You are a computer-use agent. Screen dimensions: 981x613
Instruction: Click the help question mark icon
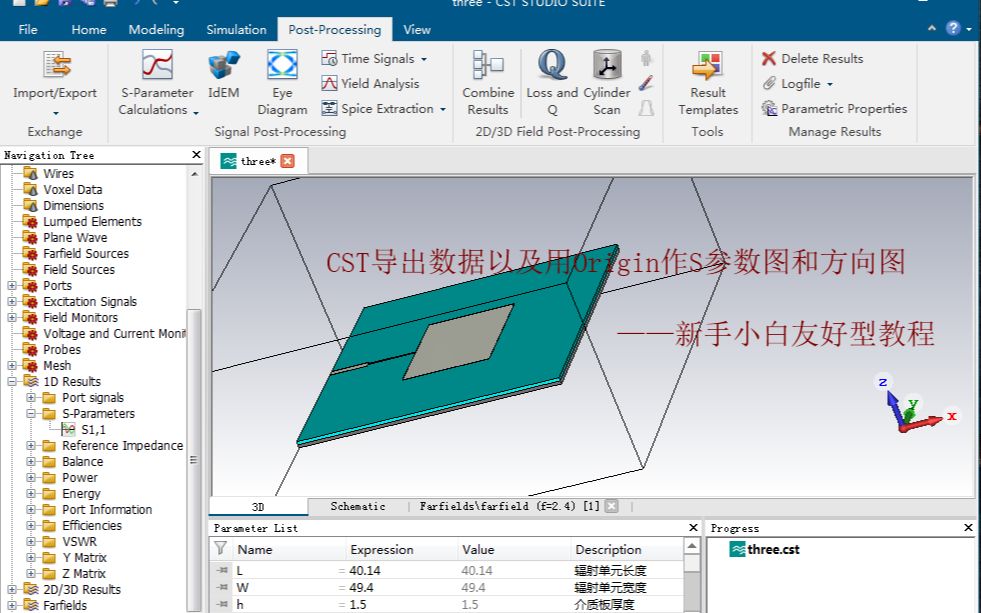[x=953, y=28]
